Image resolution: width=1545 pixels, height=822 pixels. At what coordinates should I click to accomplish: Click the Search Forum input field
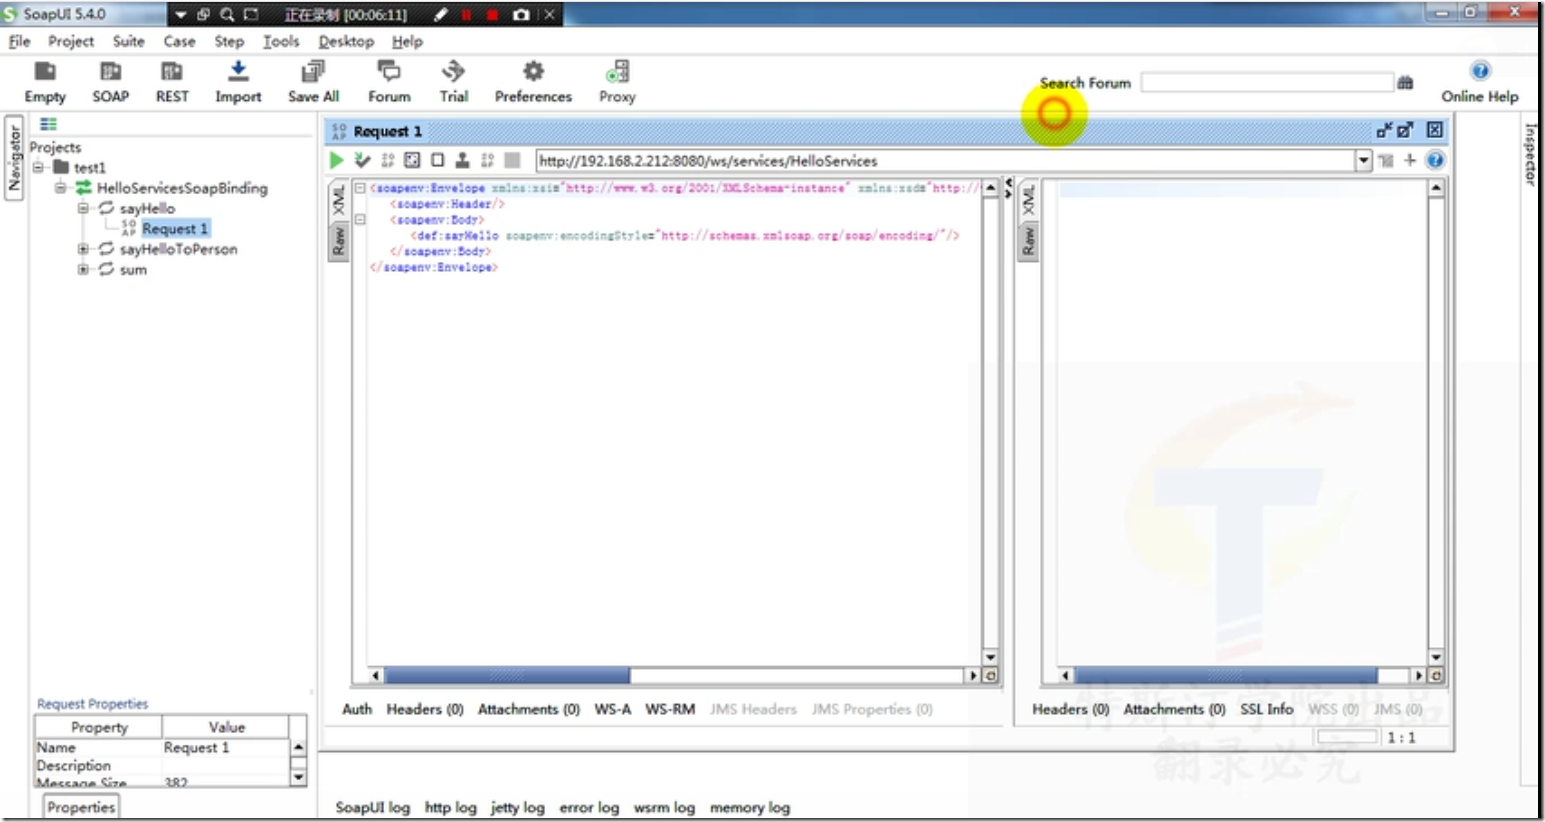1267,82
